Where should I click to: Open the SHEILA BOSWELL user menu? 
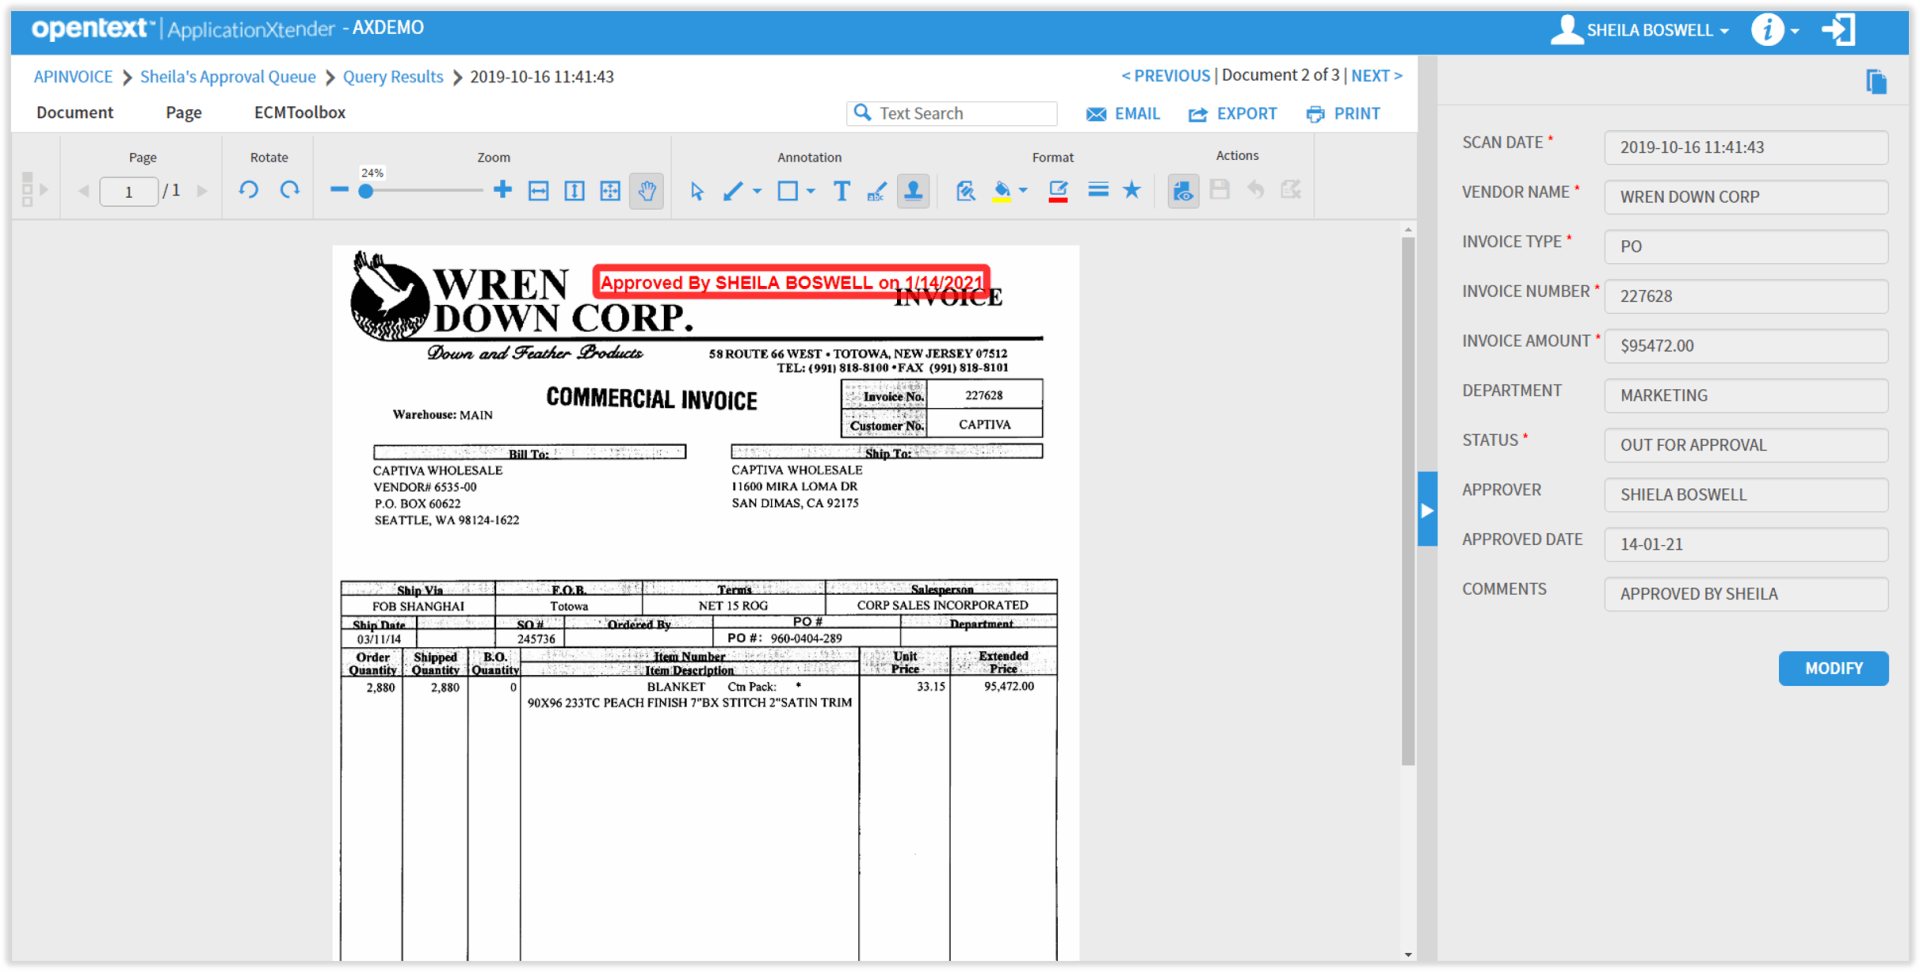point(1640,30)
